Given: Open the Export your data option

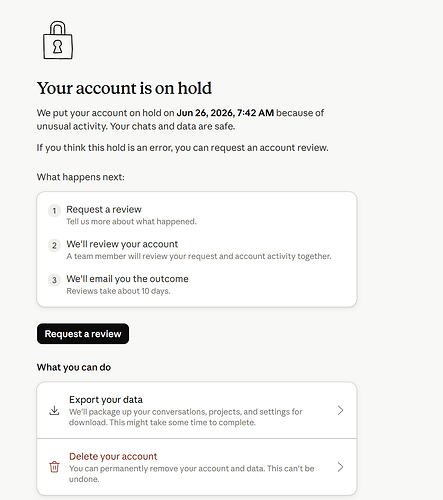Looking at the screenshot, I should coord(197,410).
